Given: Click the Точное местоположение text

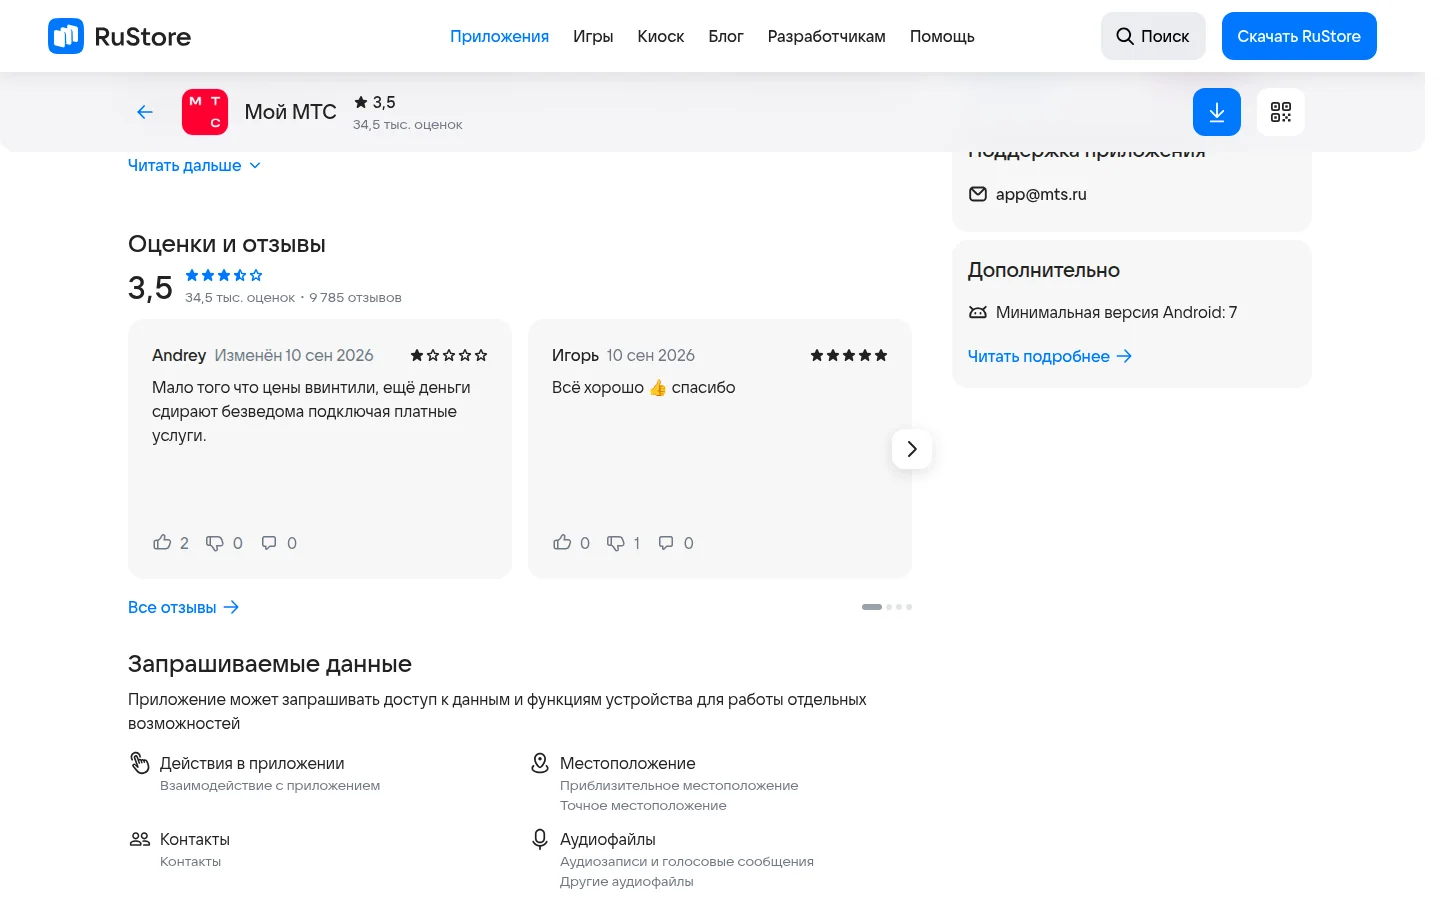Looking at the screenshot, I should coord(643,805).
